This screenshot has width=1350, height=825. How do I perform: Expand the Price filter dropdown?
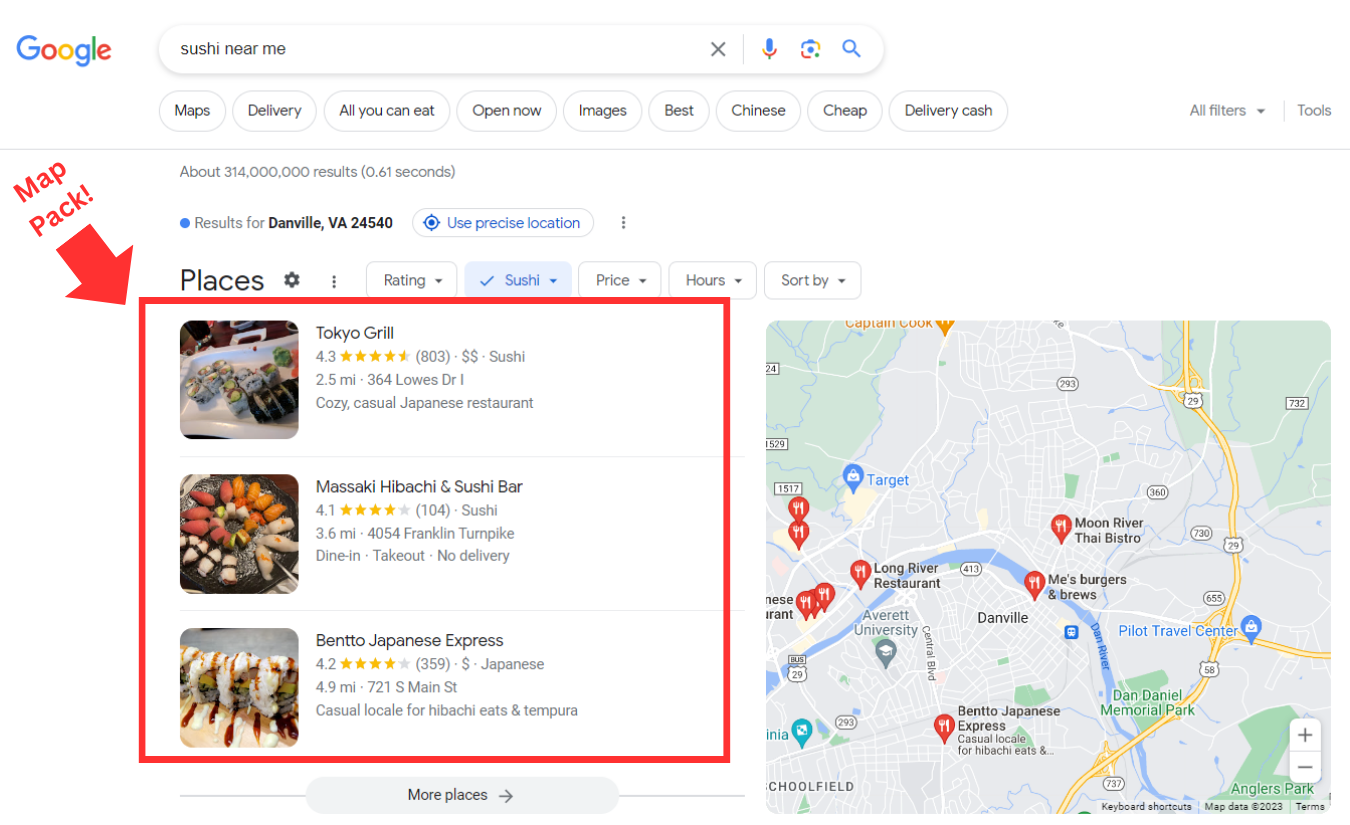tap(620, 281)
